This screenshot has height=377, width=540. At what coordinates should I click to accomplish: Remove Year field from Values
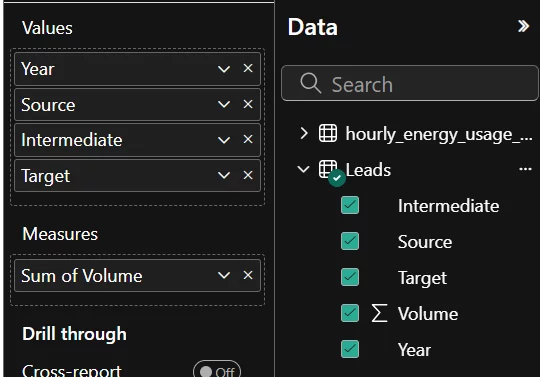[248, 68]
